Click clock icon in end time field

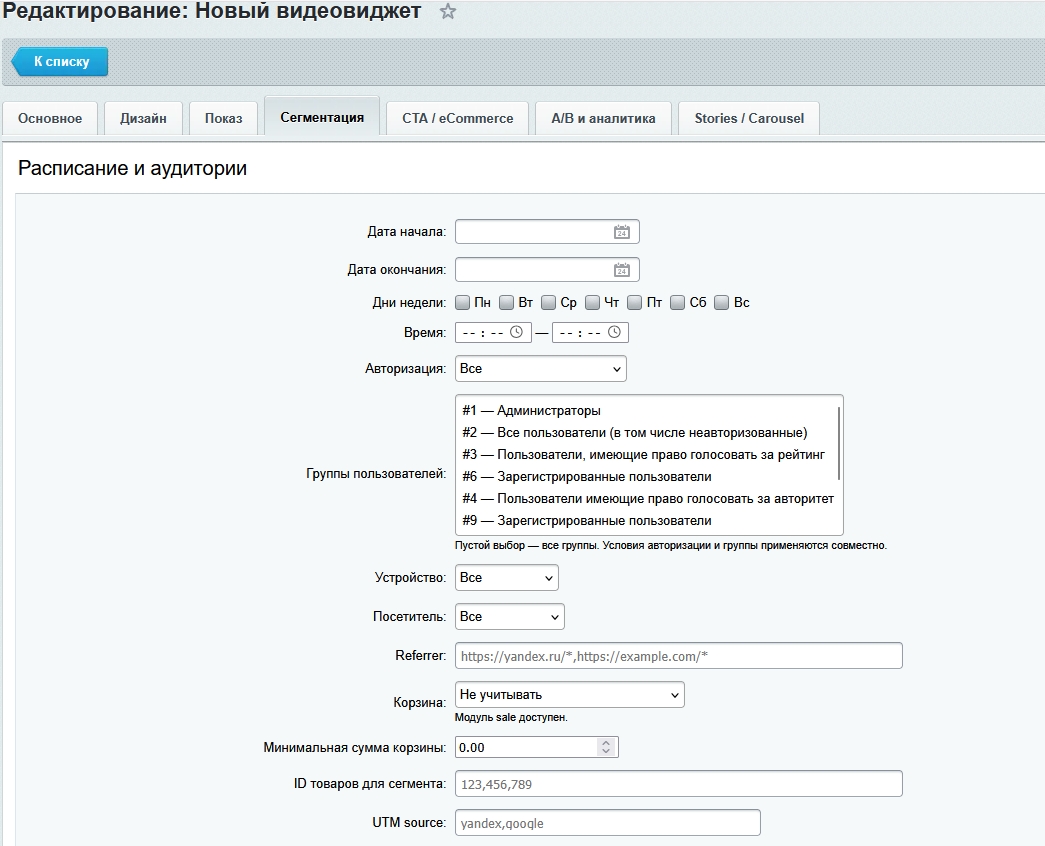point(614,332)
